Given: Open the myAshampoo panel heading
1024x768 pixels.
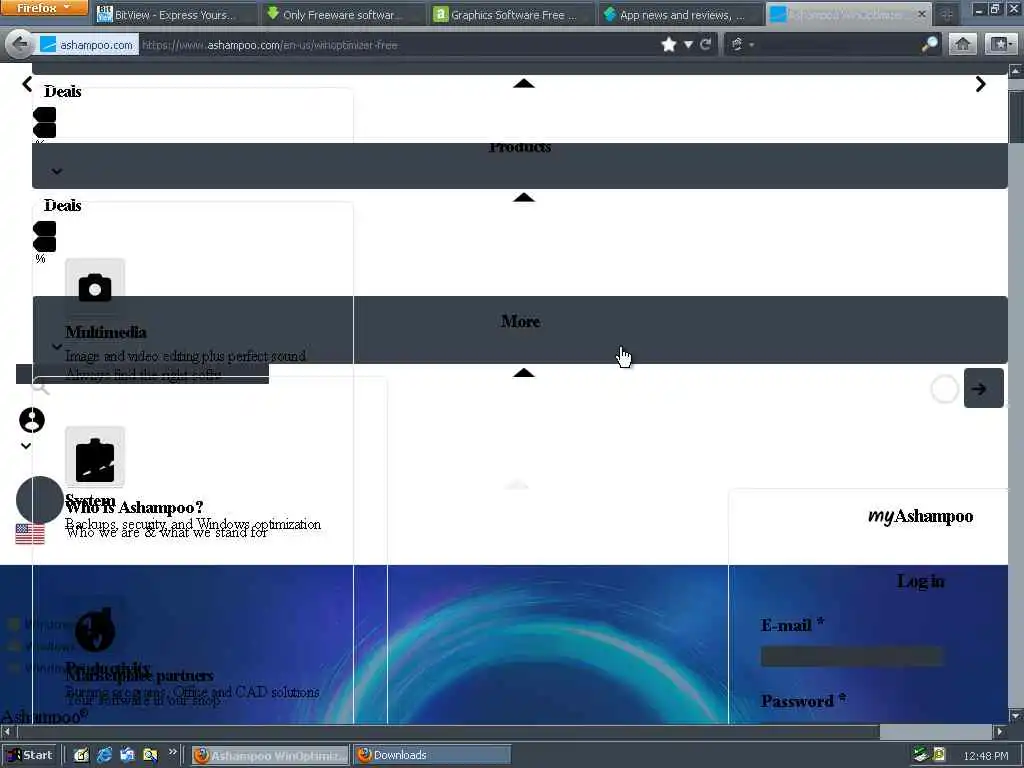Looking at the screenshot, I should point(920,516).
